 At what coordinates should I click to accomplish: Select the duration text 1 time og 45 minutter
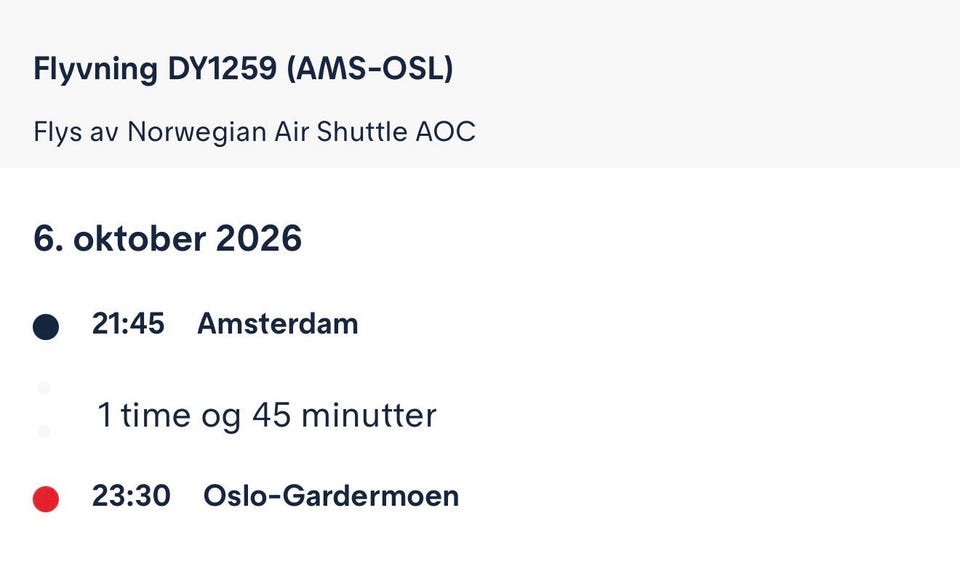pos(267,415)
